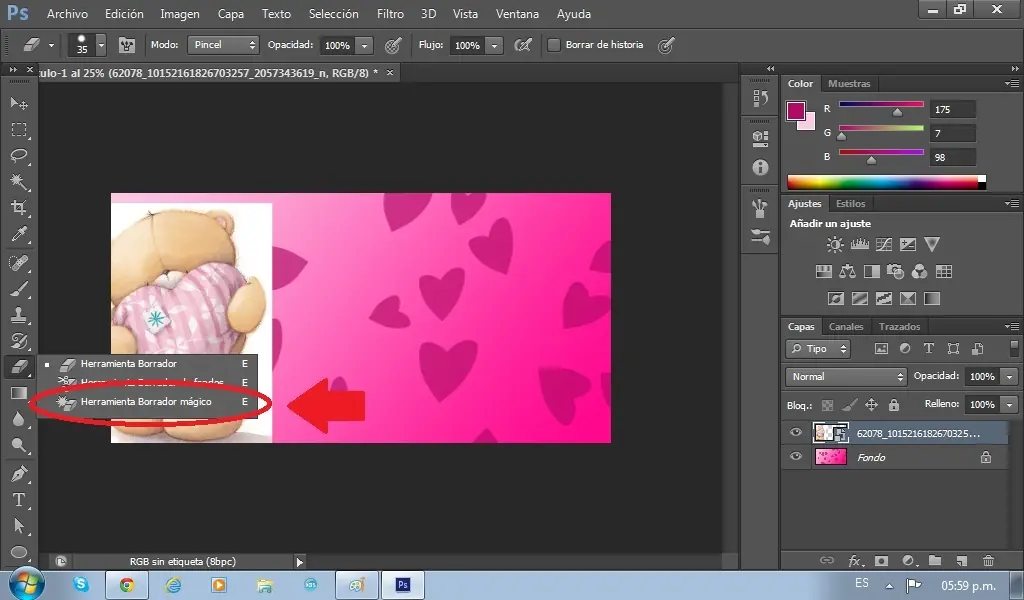Select the Blur tool
Image resolution: width=1024 pixels, height=600 pixels.
[x=19, y=419]
